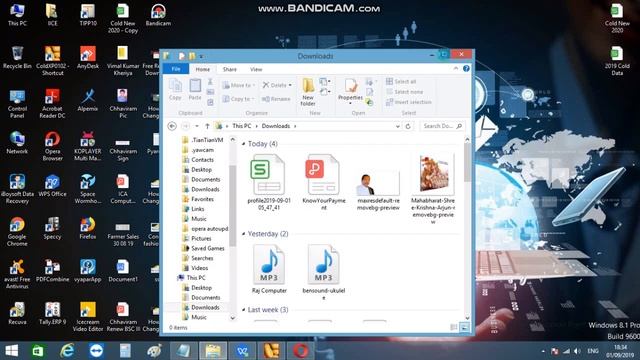Select .TianTianVM folder in navigation pane
This screenshot has width=640, height=360.
coord(203,140)
